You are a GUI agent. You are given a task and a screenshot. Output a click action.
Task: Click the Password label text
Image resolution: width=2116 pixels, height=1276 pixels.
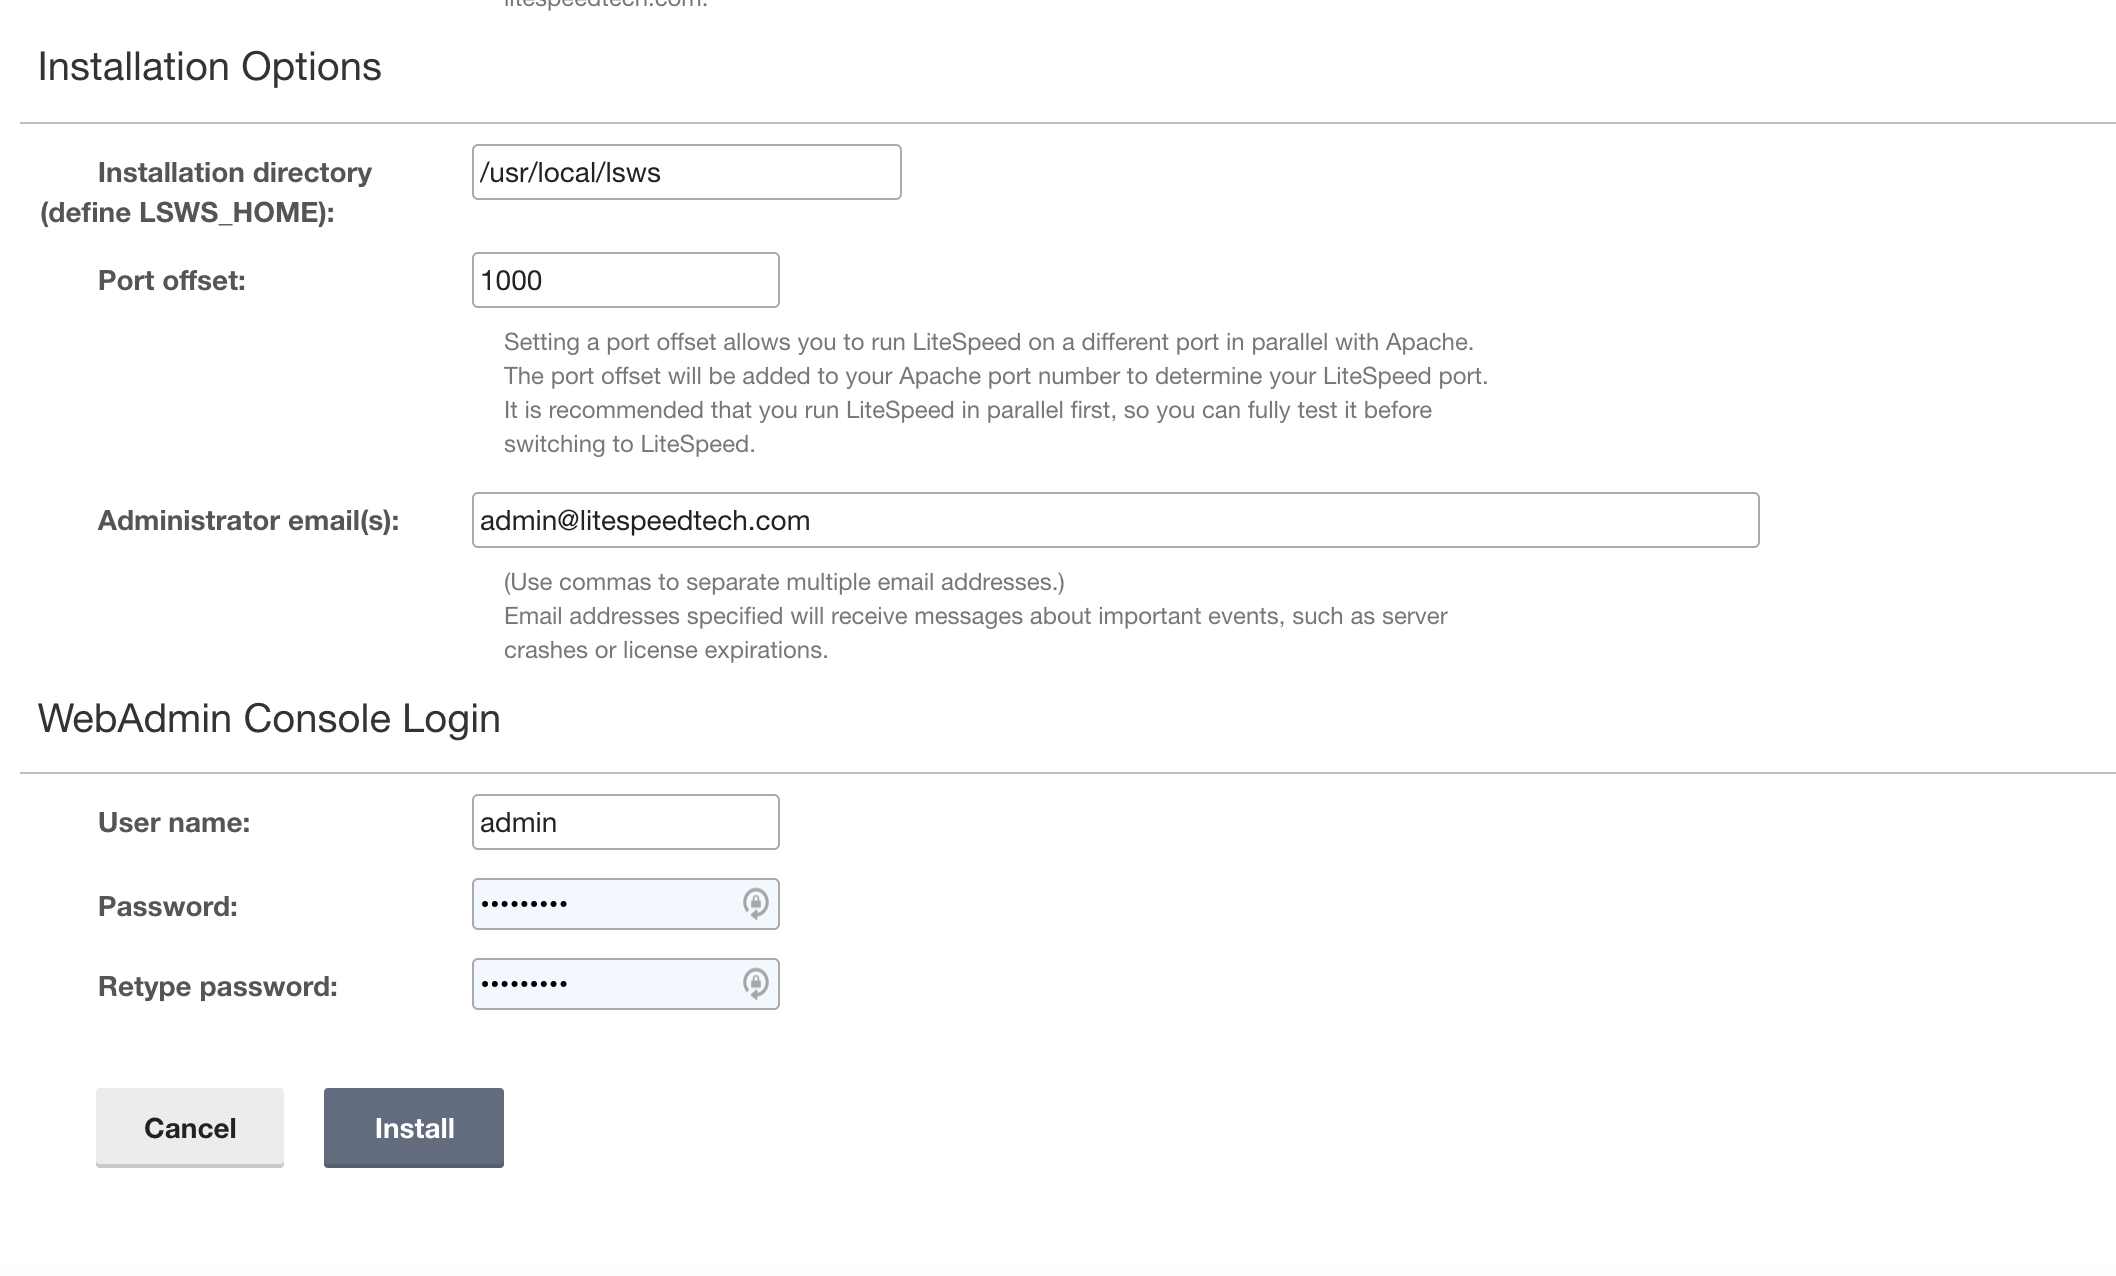click(168, 907)
